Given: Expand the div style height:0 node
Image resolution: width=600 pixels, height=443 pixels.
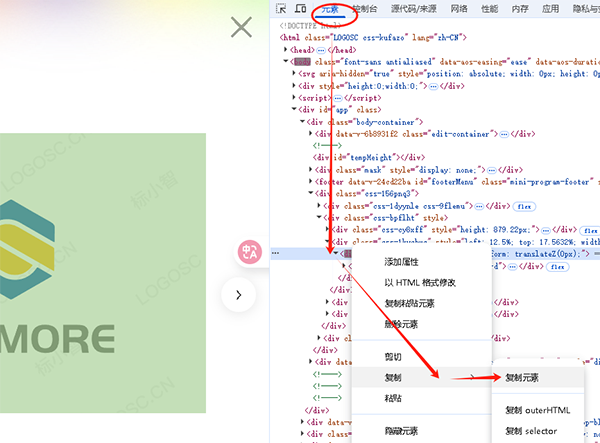Looking at the screenshot, I should pos(294,86).
